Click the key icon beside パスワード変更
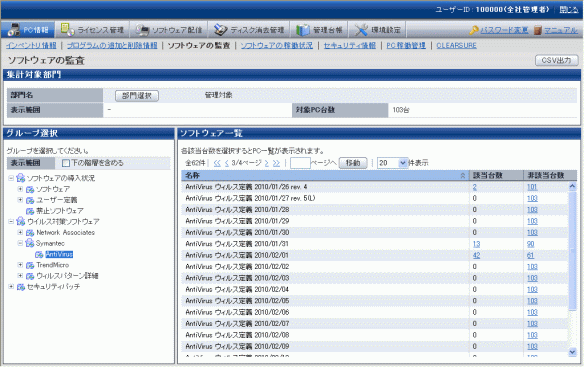The image size is (584, 367). [x=474, y=30]
